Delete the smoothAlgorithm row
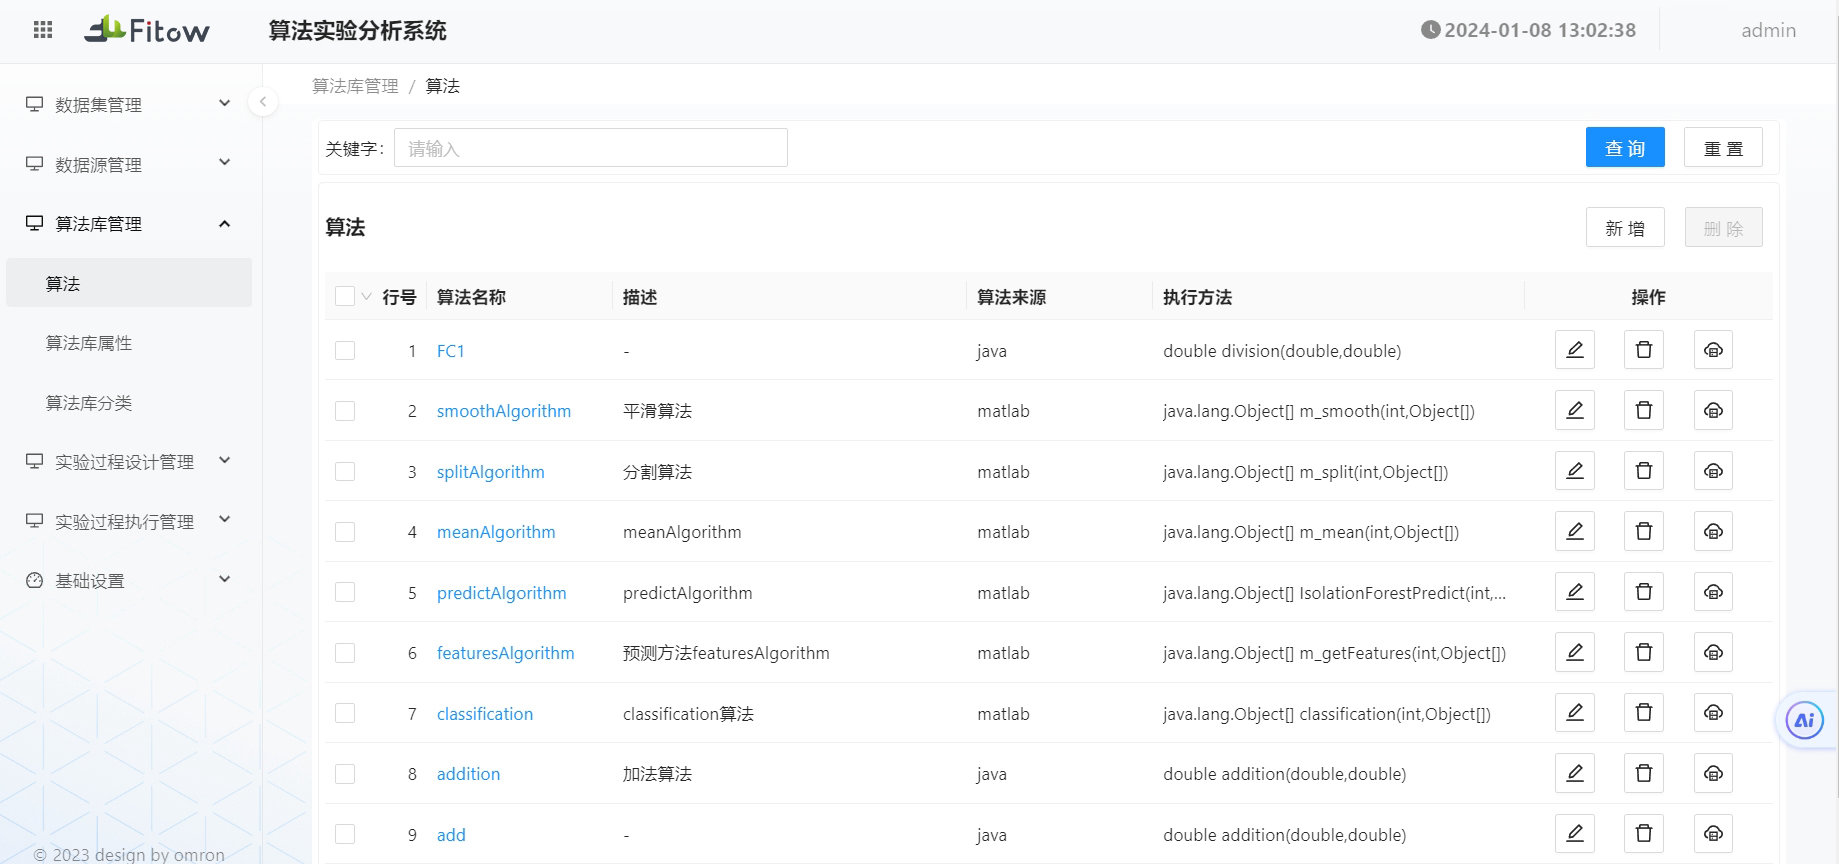The width and height of the screenshot is (1839, 864). click(x=1644, y=410)
